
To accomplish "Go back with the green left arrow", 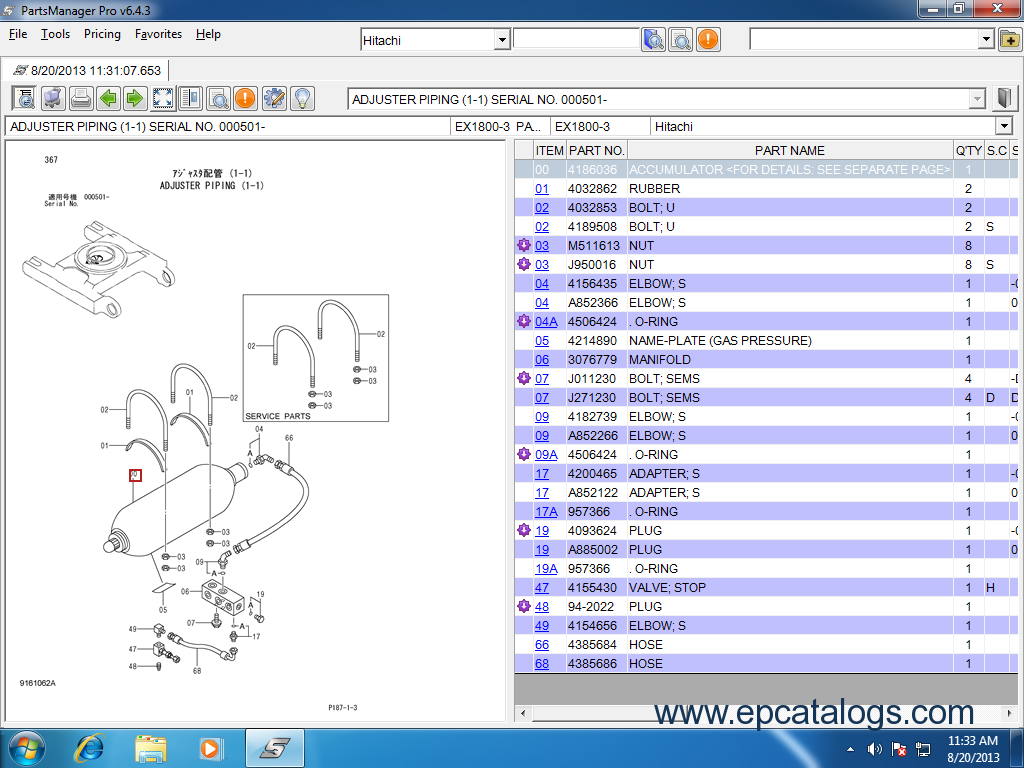I will 108,98.
